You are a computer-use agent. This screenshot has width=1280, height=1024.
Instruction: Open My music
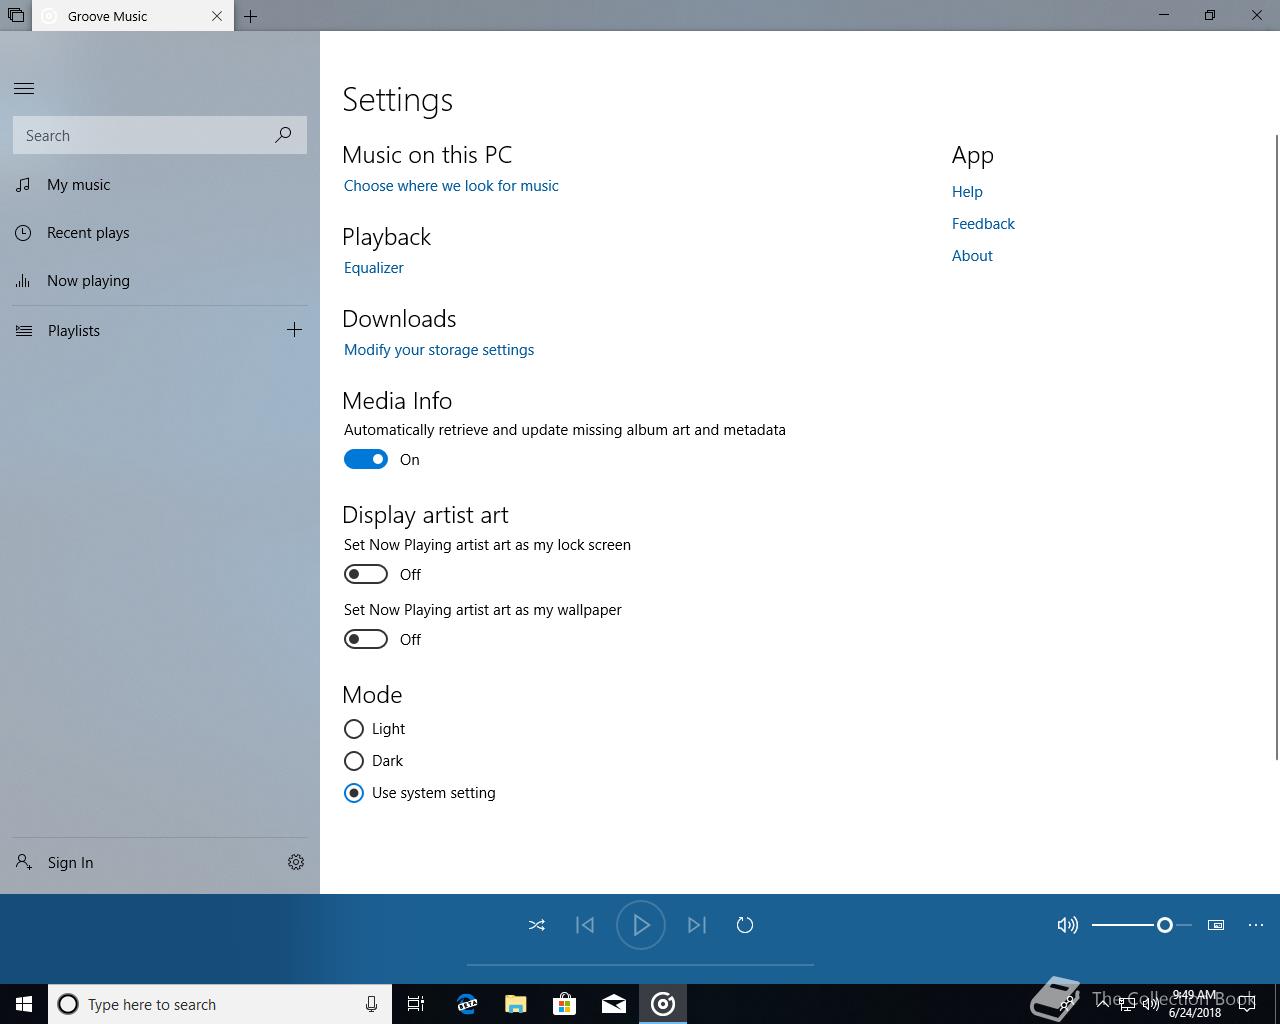tap(160, 185)
